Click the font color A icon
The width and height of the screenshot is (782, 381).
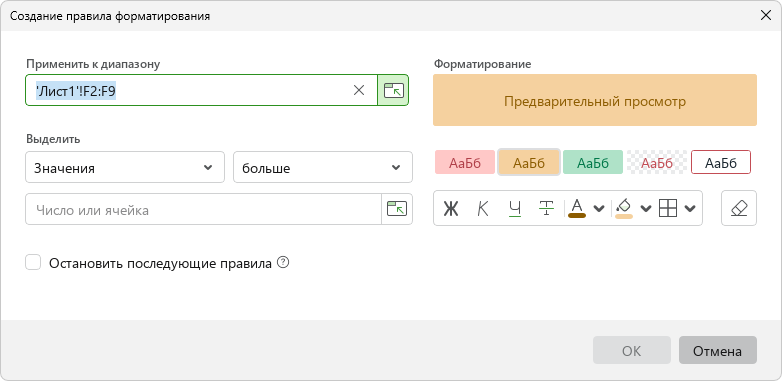click(577, 208)
